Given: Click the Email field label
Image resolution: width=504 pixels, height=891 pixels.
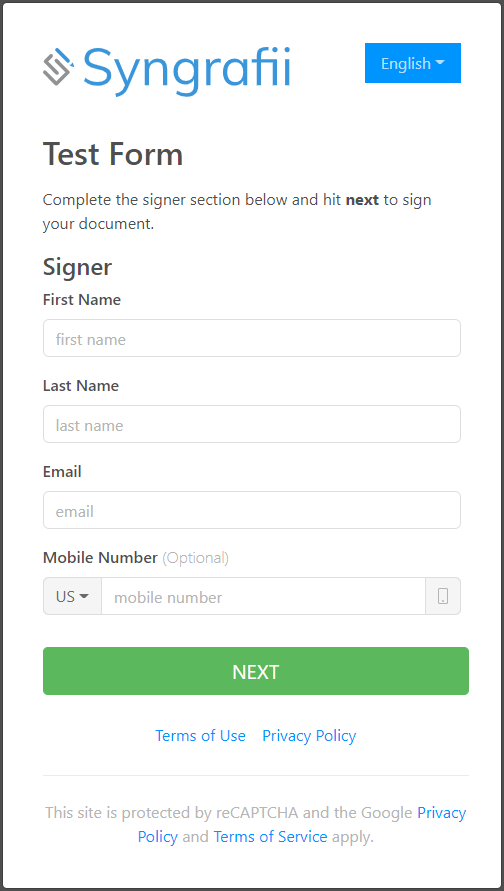Looking at the screenshot, I should 62,471.
